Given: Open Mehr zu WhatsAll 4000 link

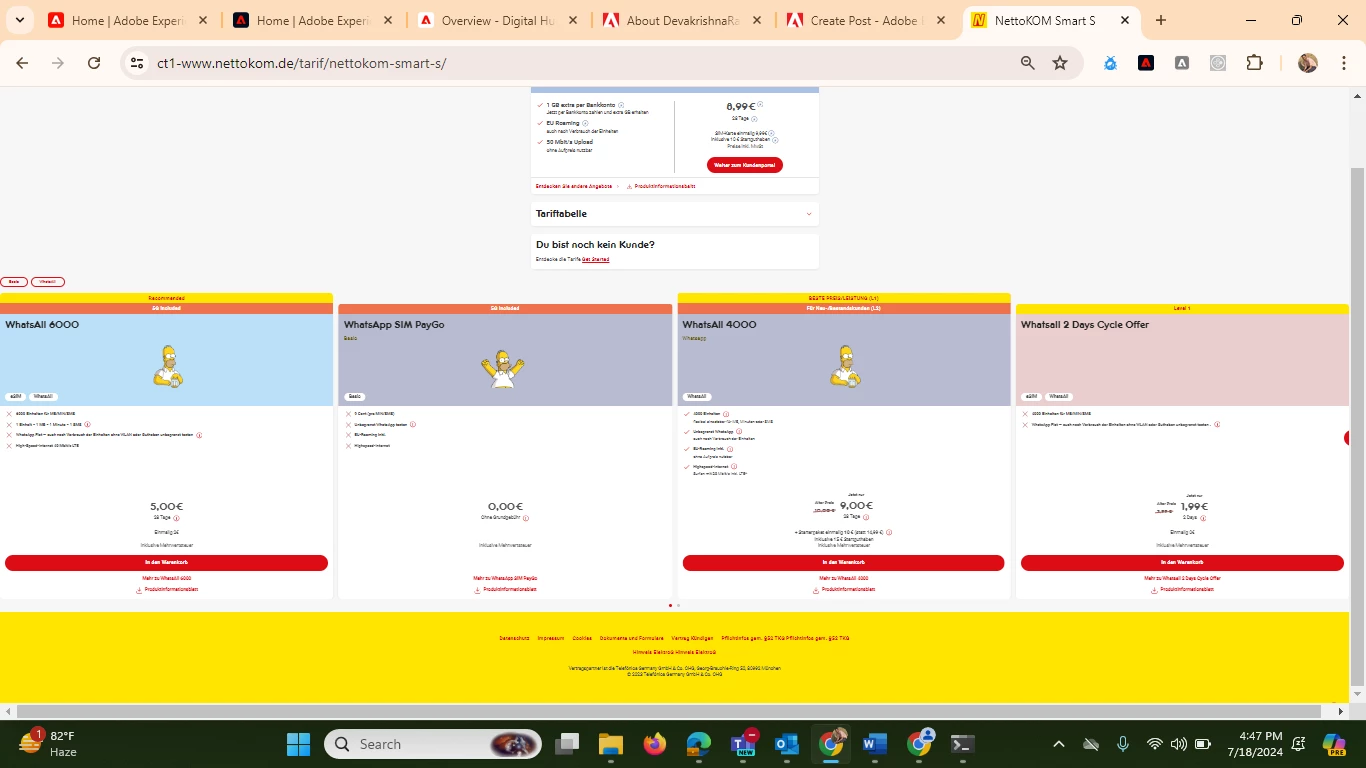Looking at the screenshot, I should click(844, 578).
